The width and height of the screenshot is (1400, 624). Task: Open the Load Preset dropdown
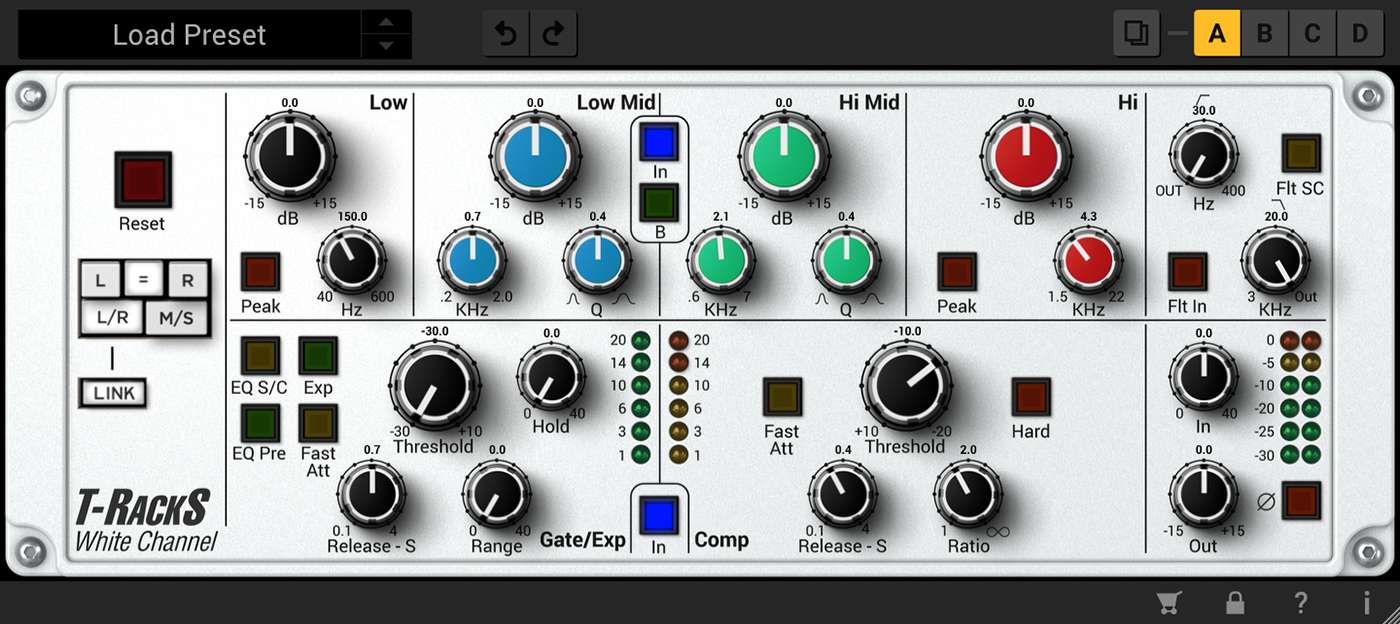[x=189, y=35]
